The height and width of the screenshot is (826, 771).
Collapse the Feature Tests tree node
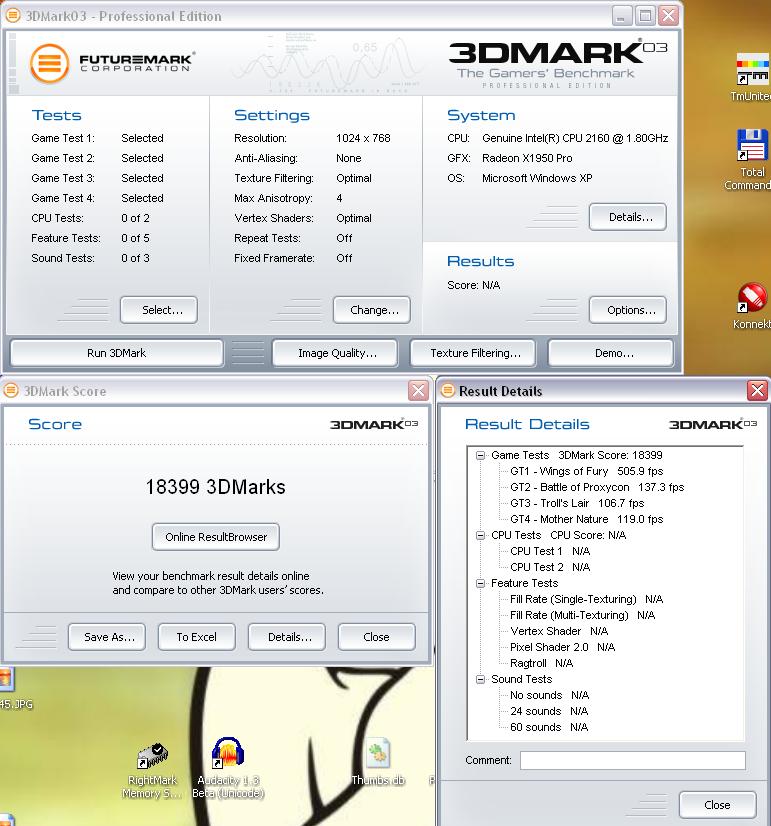480,583
